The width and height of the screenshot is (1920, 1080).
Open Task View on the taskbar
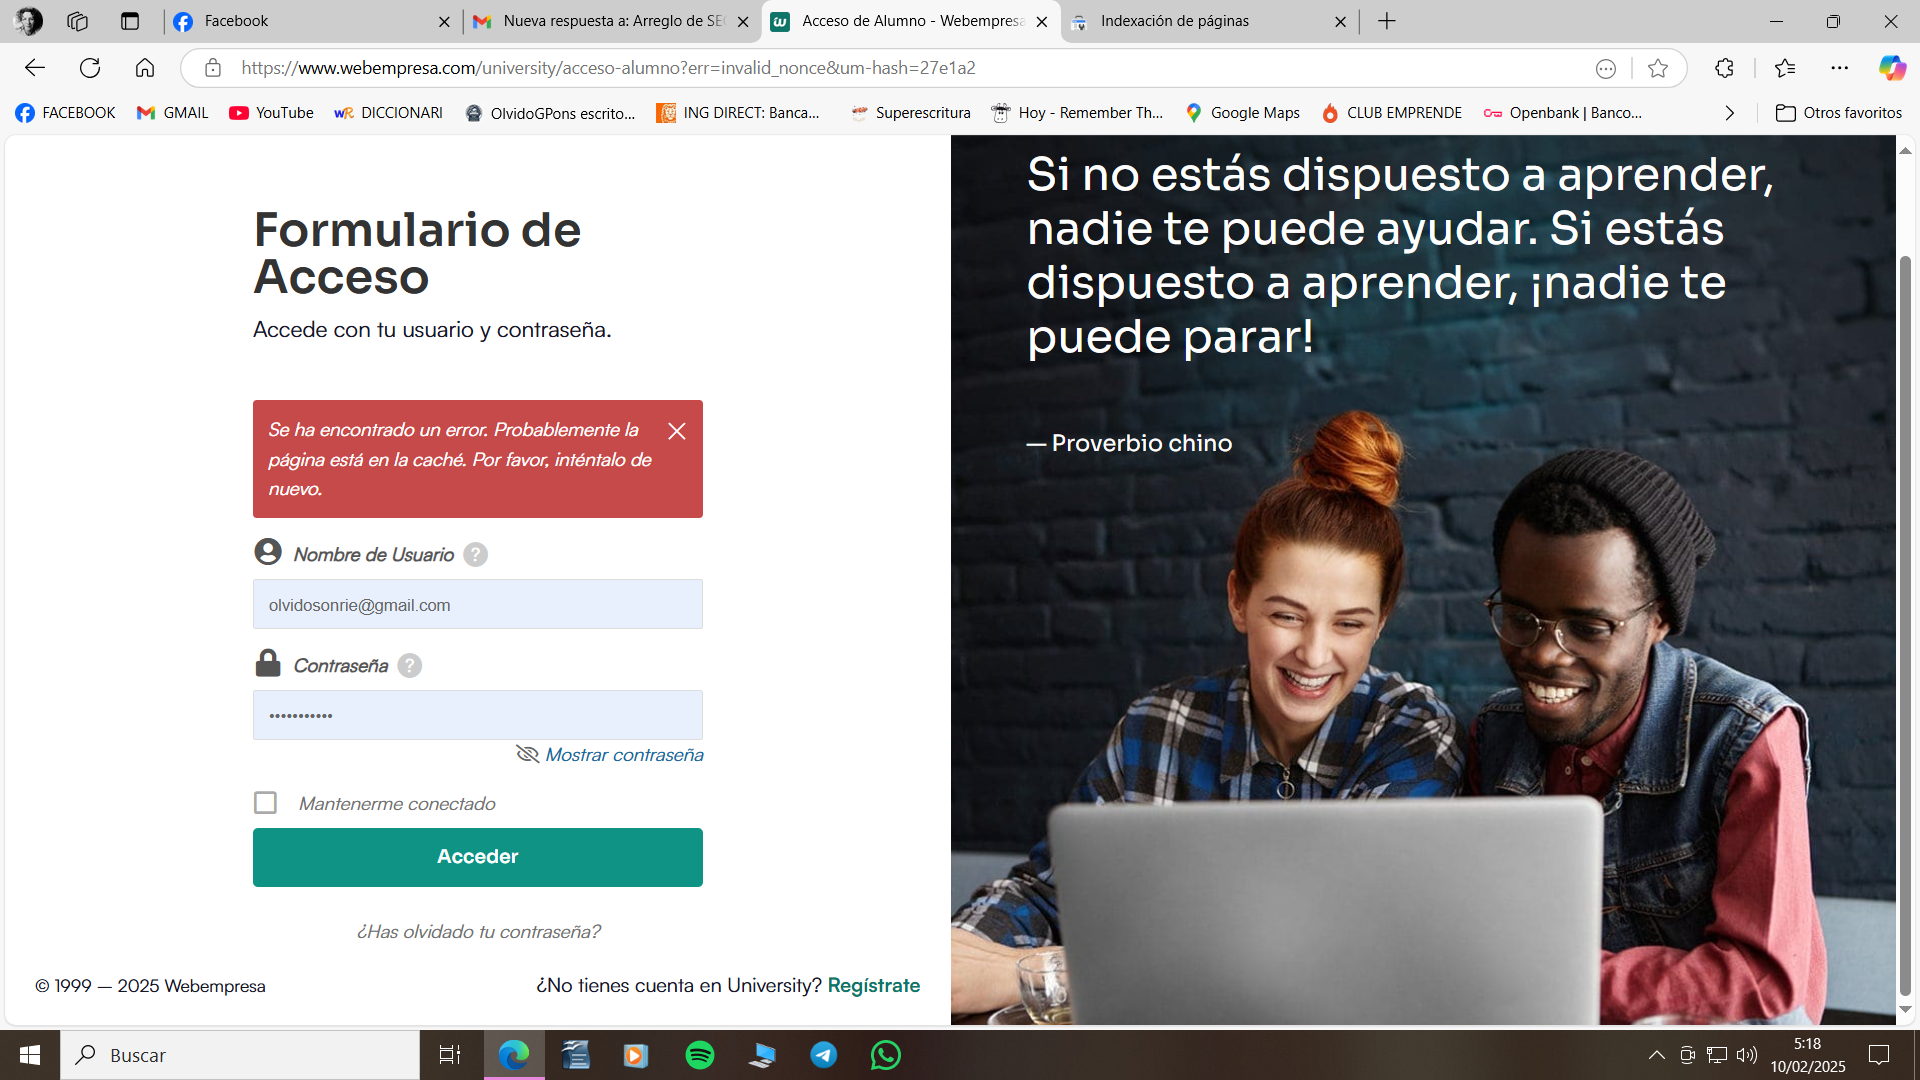450,1055
